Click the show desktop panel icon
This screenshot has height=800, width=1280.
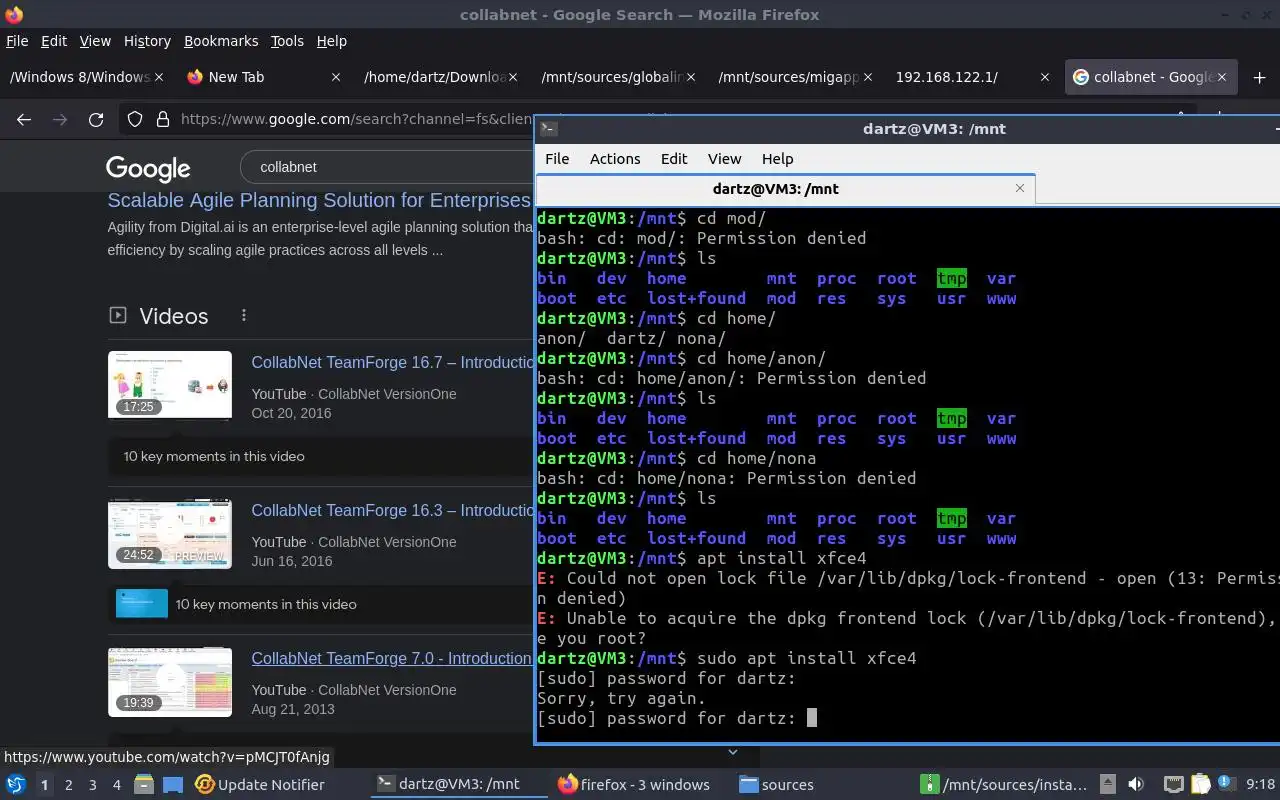click(x=173, y=784)
